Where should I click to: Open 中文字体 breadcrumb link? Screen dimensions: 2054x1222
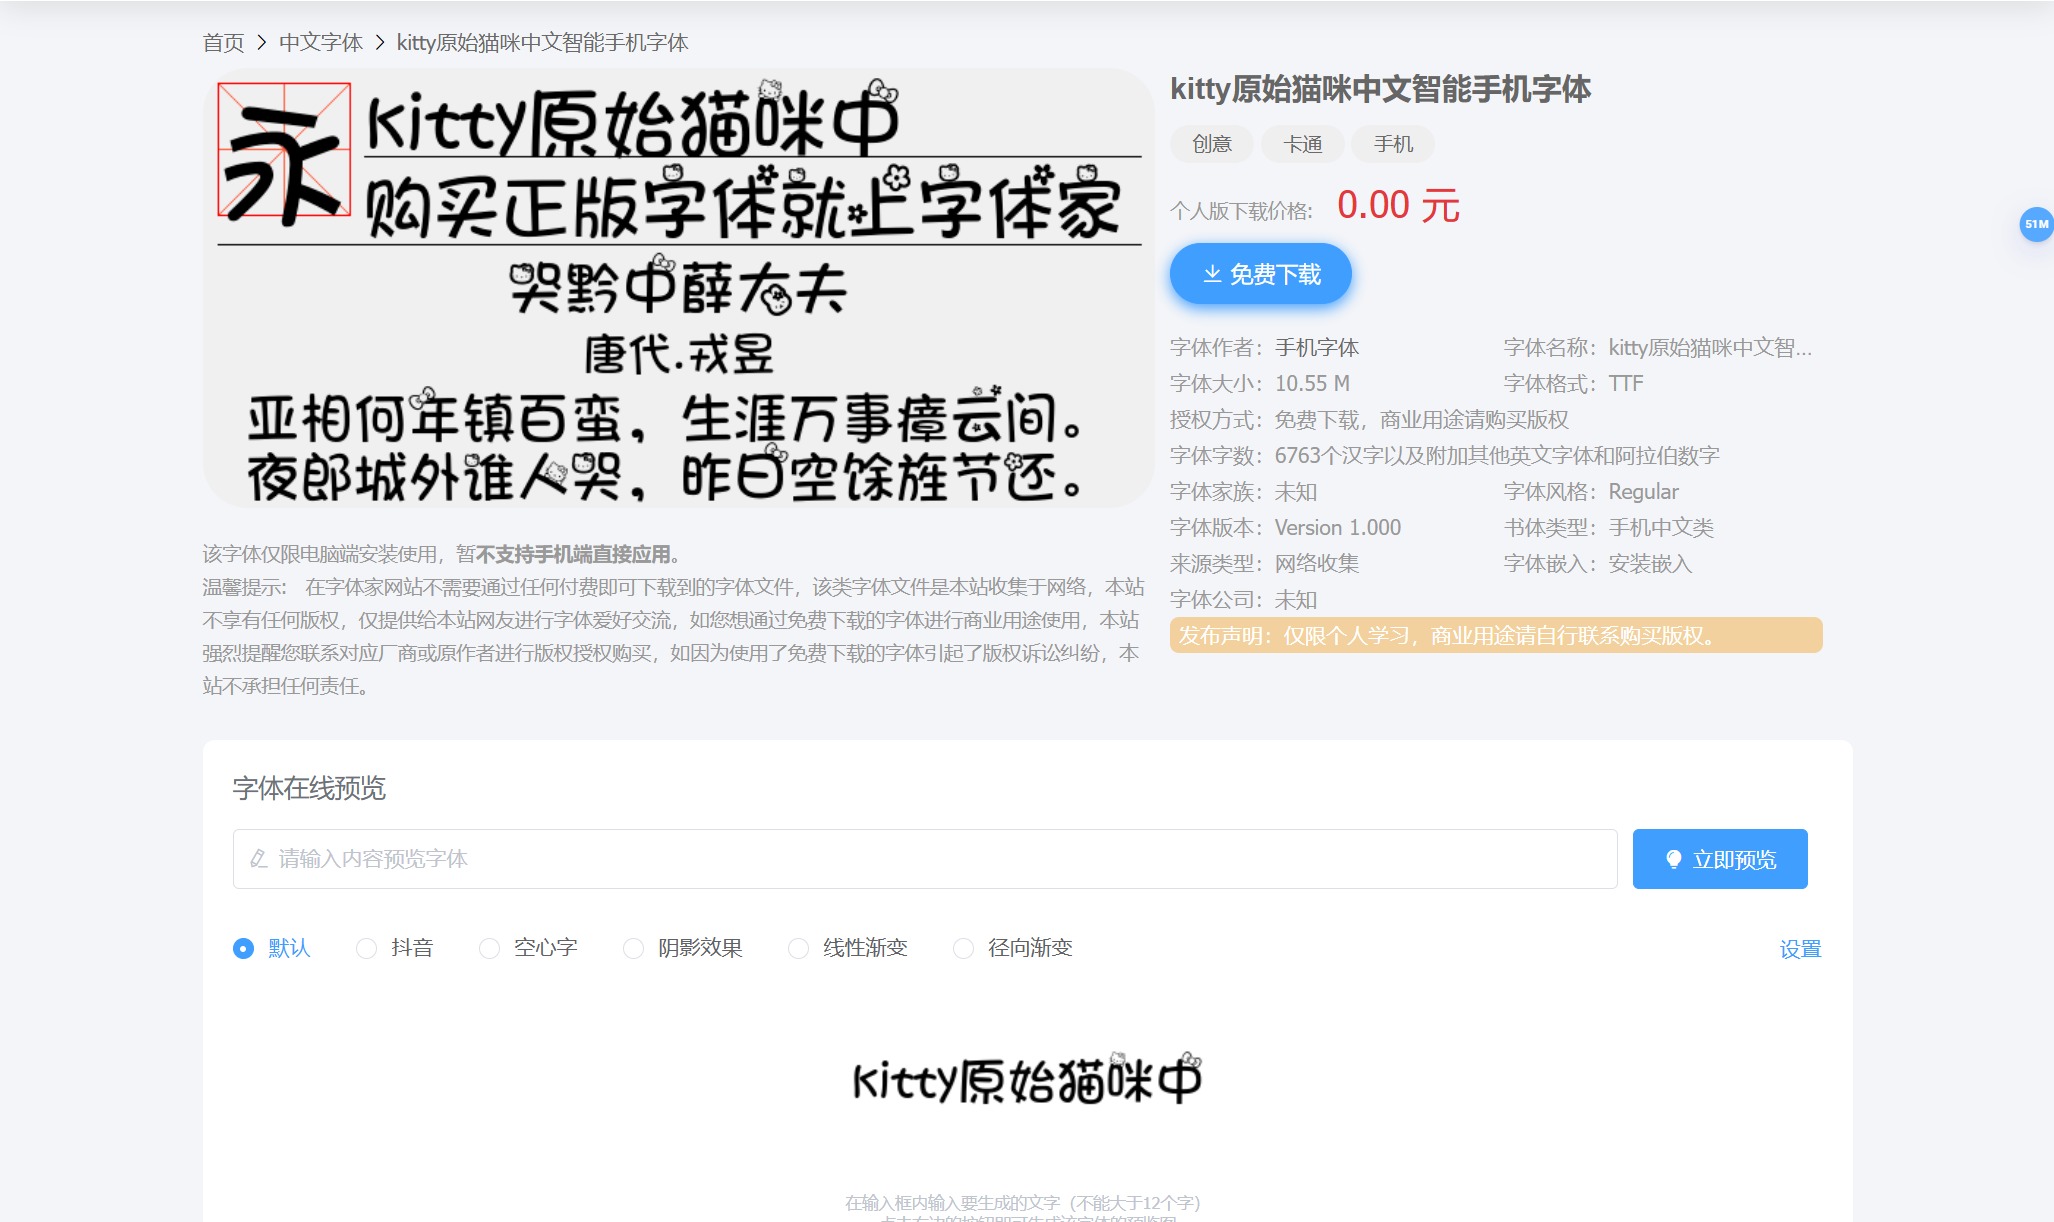[x=320, y=43]
